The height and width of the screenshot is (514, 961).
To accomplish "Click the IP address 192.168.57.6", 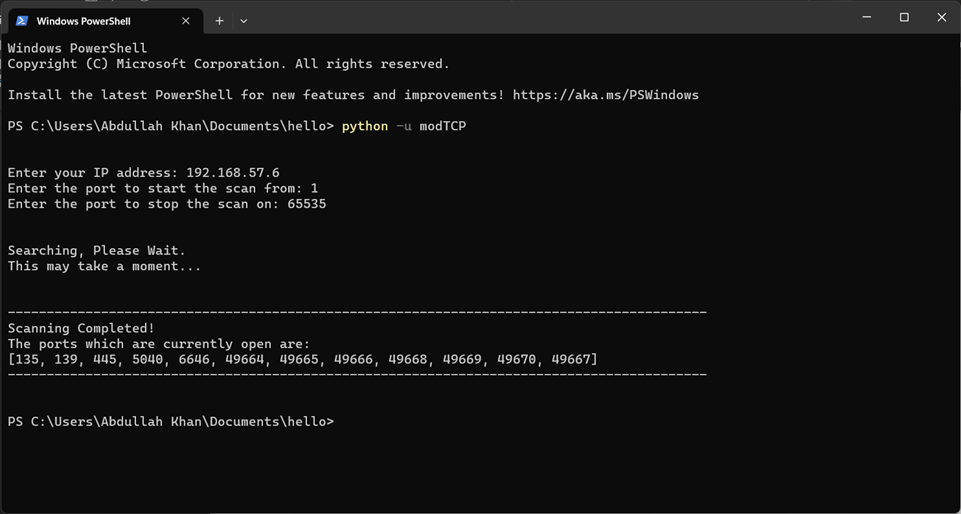I will coord(233,173).
